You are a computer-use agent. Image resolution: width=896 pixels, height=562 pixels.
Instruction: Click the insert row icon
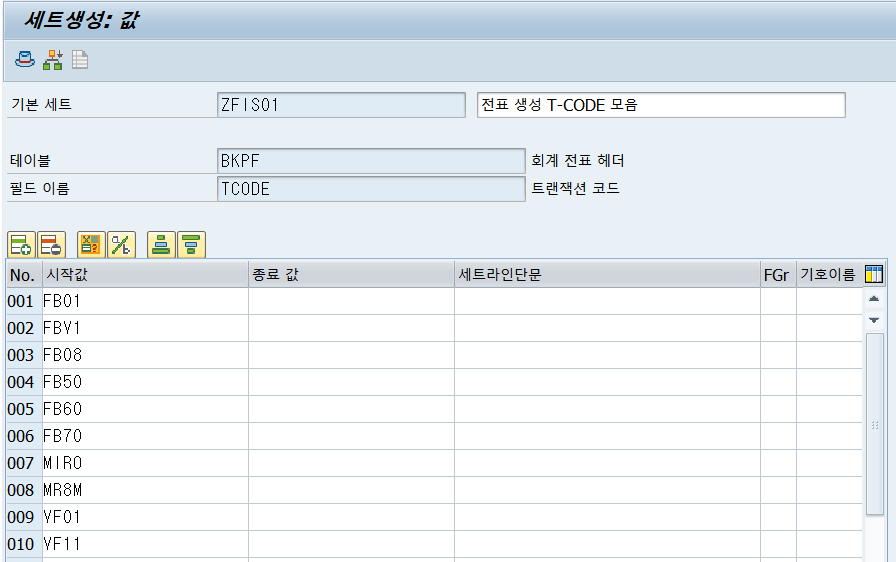[x=21, y=245]
